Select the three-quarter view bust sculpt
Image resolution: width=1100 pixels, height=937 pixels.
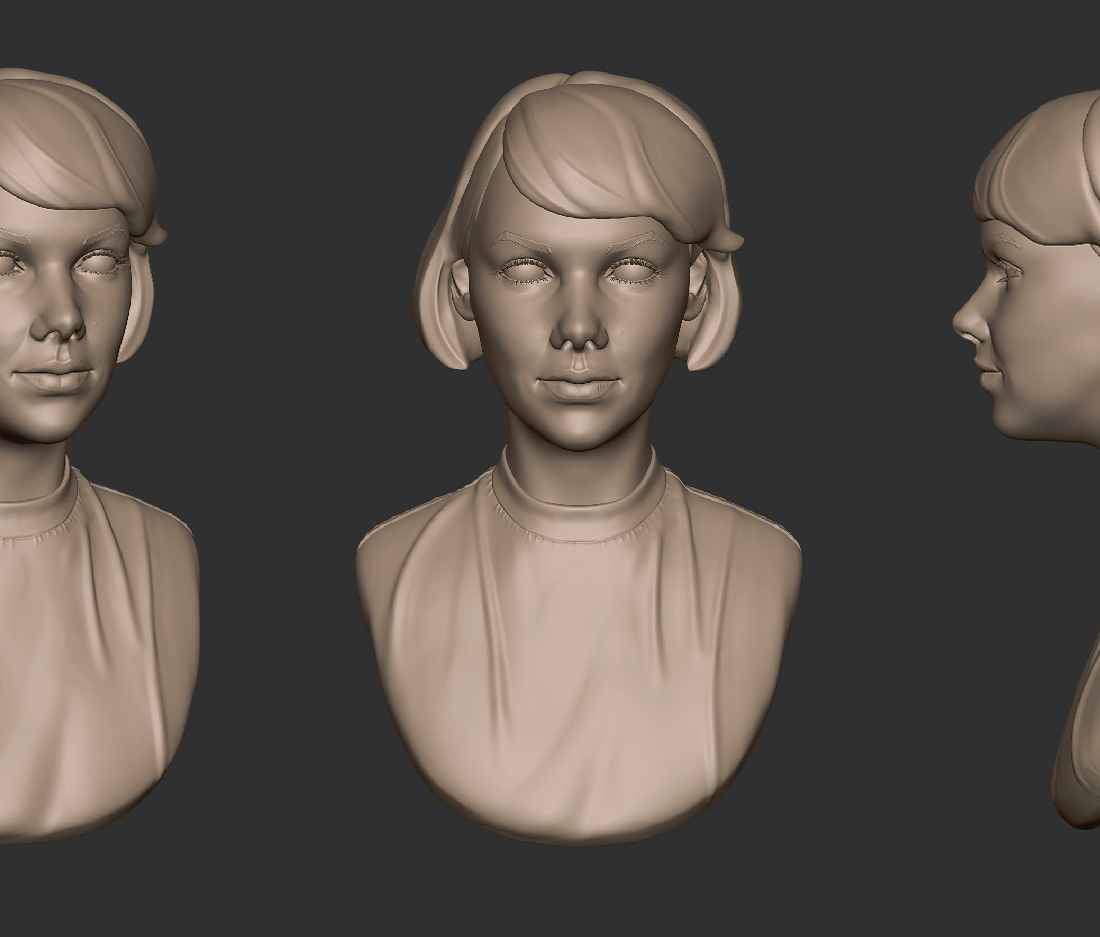pyautogui.click(x=98, y=456)
